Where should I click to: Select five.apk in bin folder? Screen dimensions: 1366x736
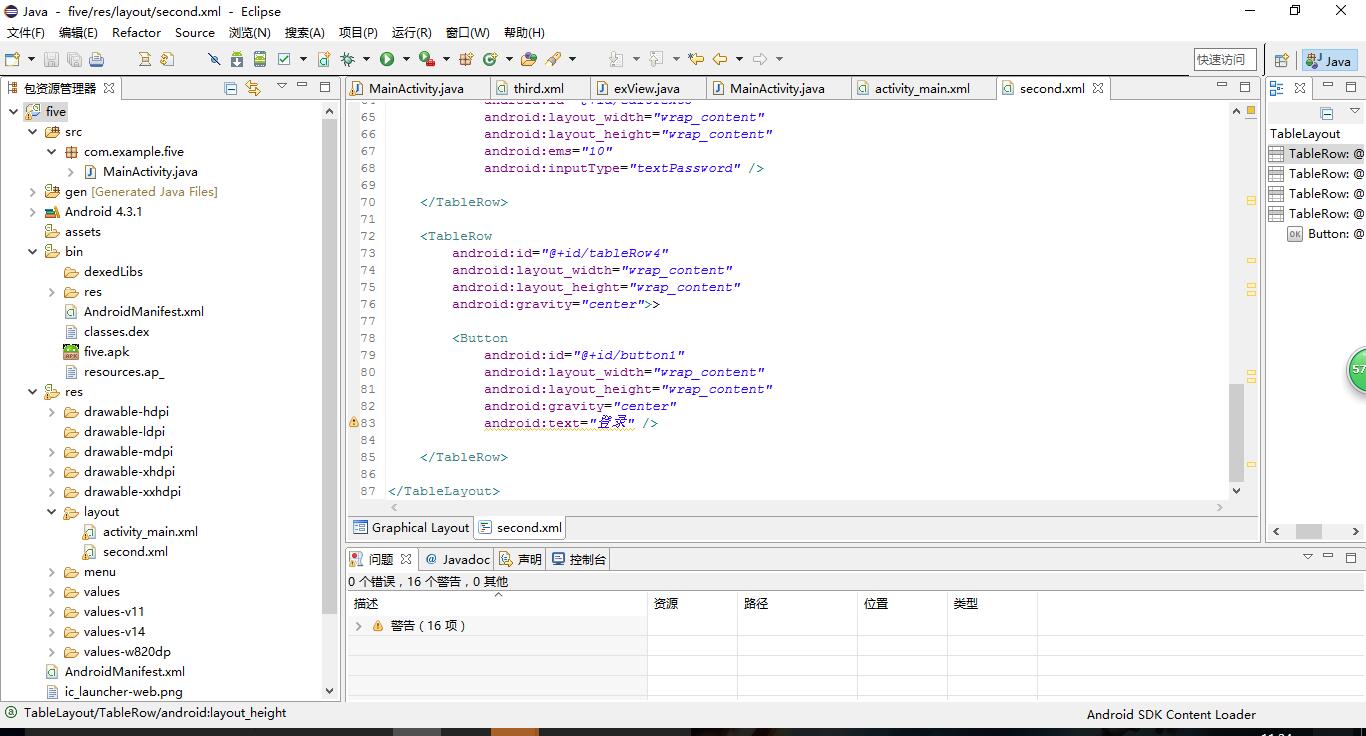click(x=106, y=351)
